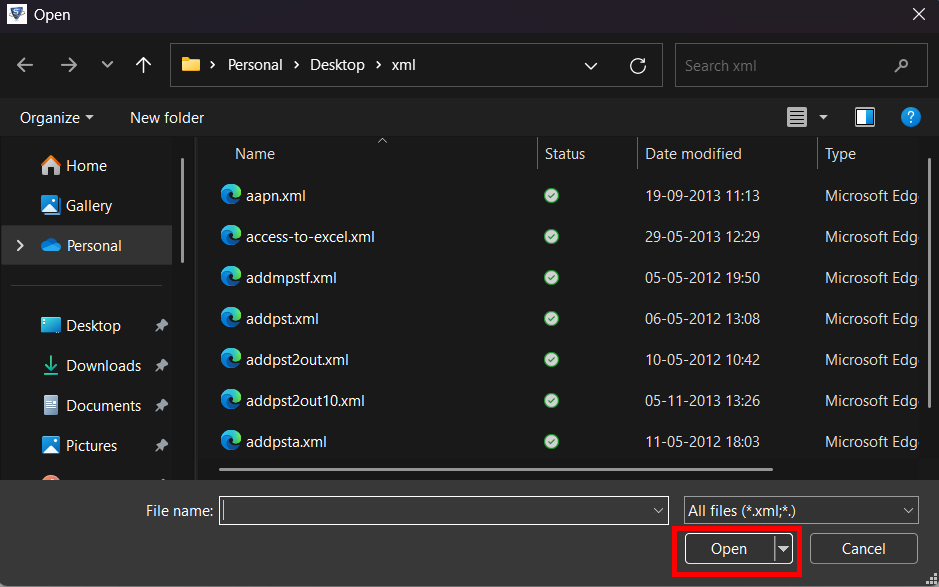Viewport: 939px width, 587px height.
Task: Open the Organize menu
Action: [57, 117]
